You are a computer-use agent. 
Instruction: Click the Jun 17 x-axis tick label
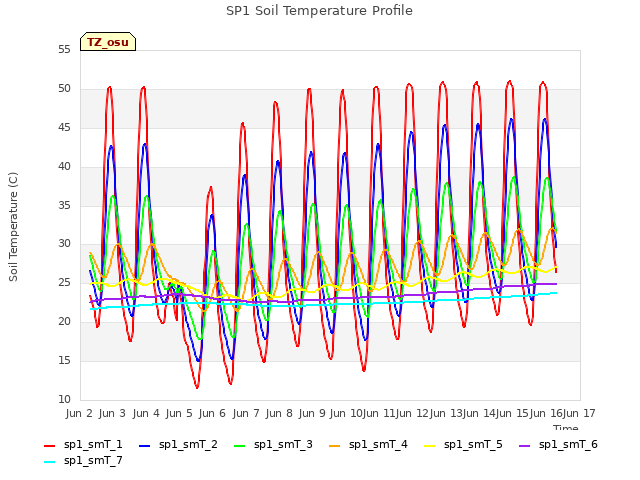tap(579, 413)
